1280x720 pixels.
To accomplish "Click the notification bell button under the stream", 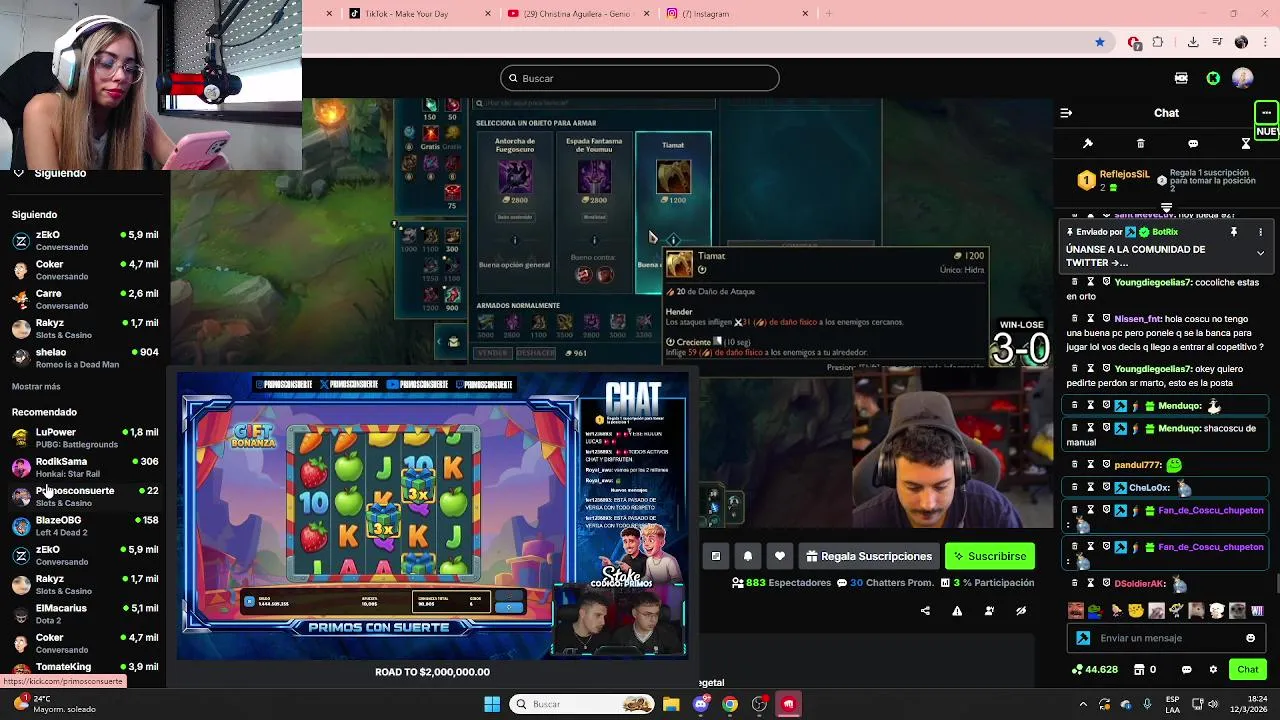I will 748,556.
